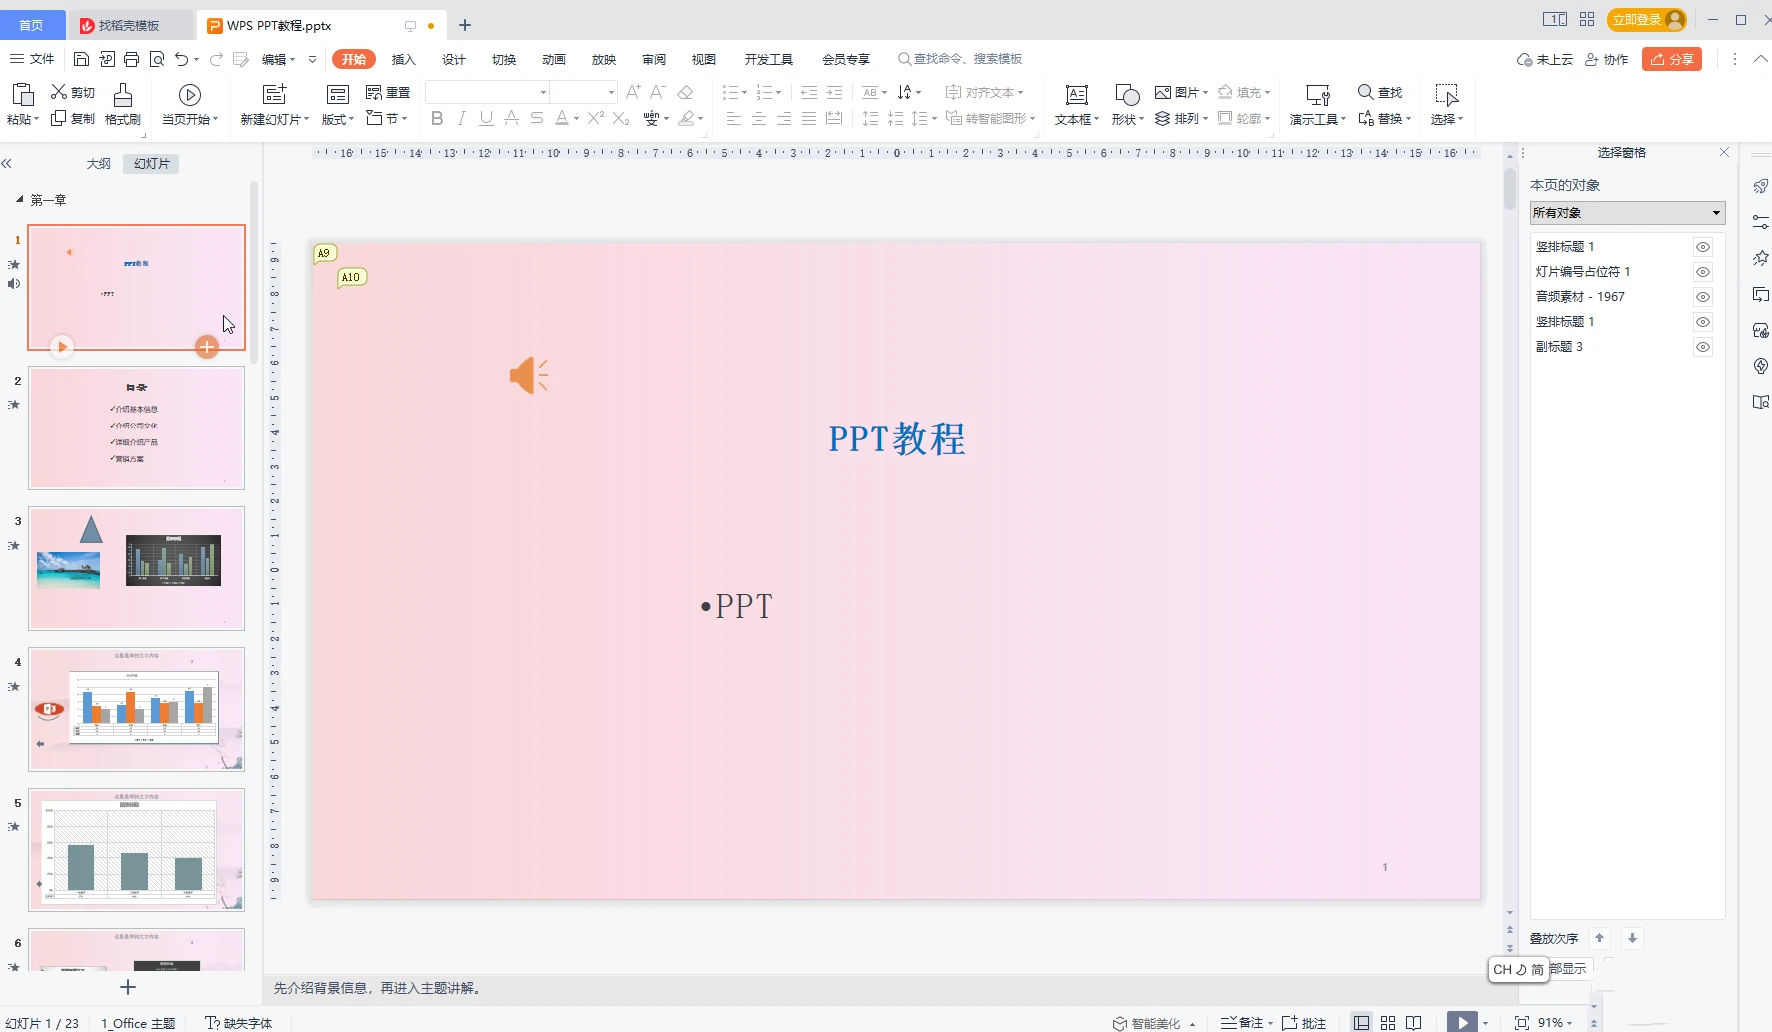The height and width of the screenshot is (1032, 1772).
Task: Click the Cut scissors icon
Action: tap(59, 92)
